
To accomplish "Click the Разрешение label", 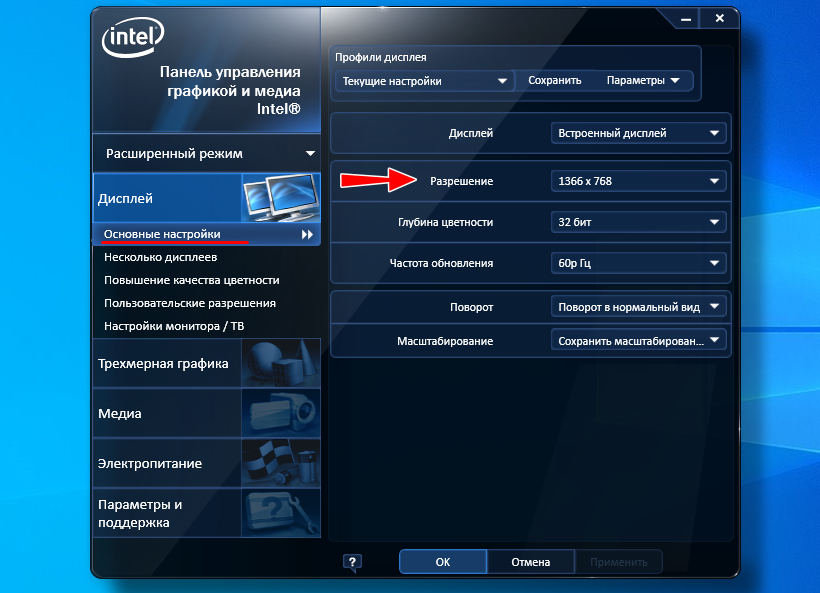I will (x=461, y=181).
